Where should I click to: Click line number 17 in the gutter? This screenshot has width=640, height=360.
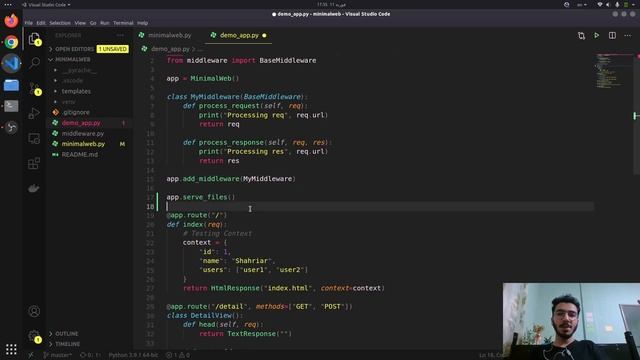(x=150, y=197)
